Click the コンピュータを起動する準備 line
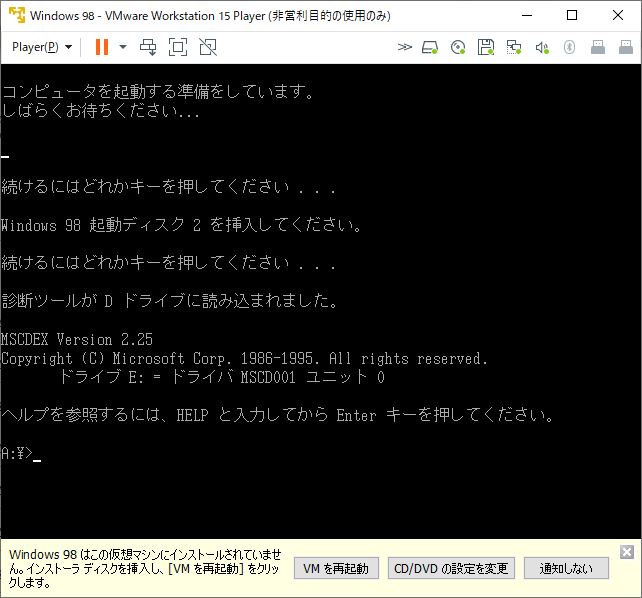The height and width of the screenshot is (598, 642). (x=158, y=91)
